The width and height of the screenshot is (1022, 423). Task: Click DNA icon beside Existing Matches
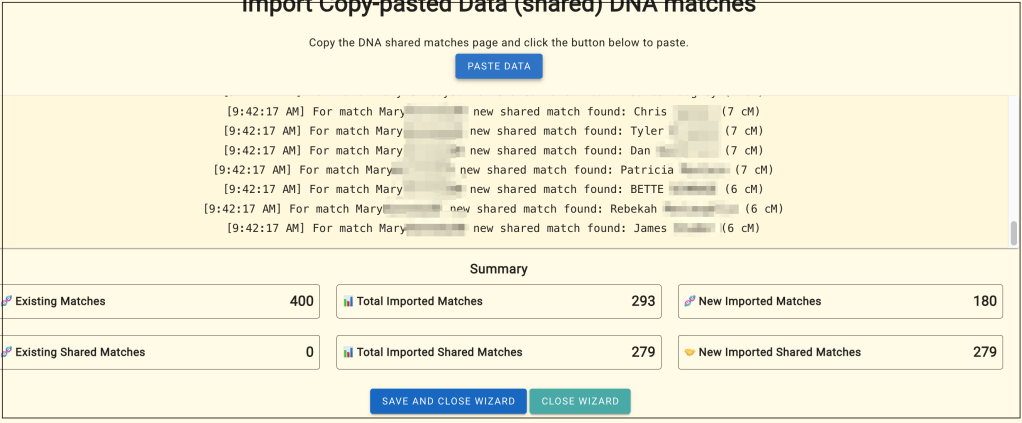[7, 301]
